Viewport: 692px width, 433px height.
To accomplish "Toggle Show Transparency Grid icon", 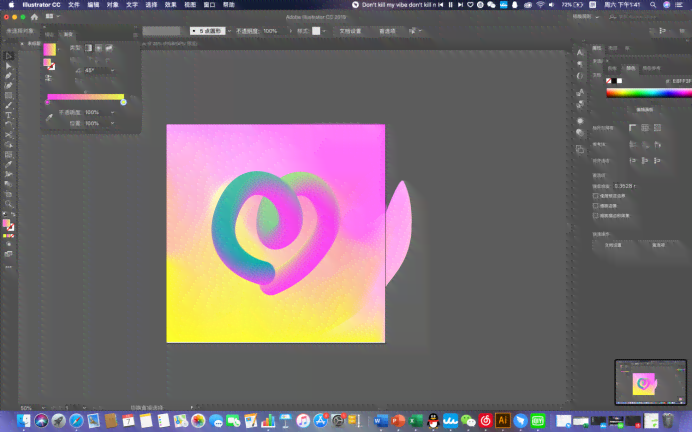I will 658,128.
